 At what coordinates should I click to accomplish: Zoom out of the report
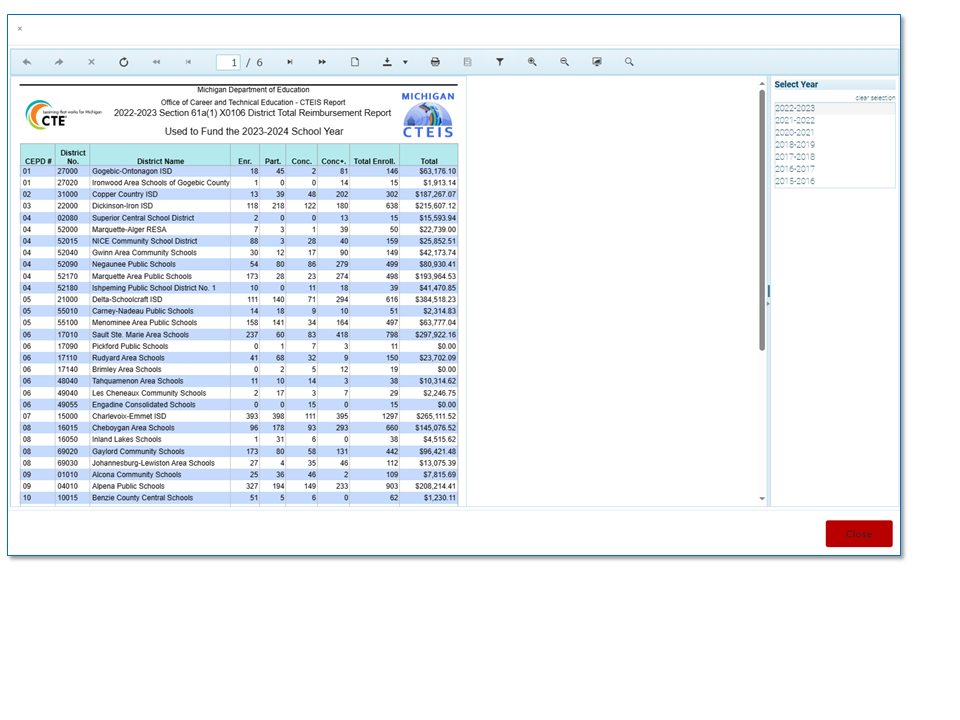(564, 62)
